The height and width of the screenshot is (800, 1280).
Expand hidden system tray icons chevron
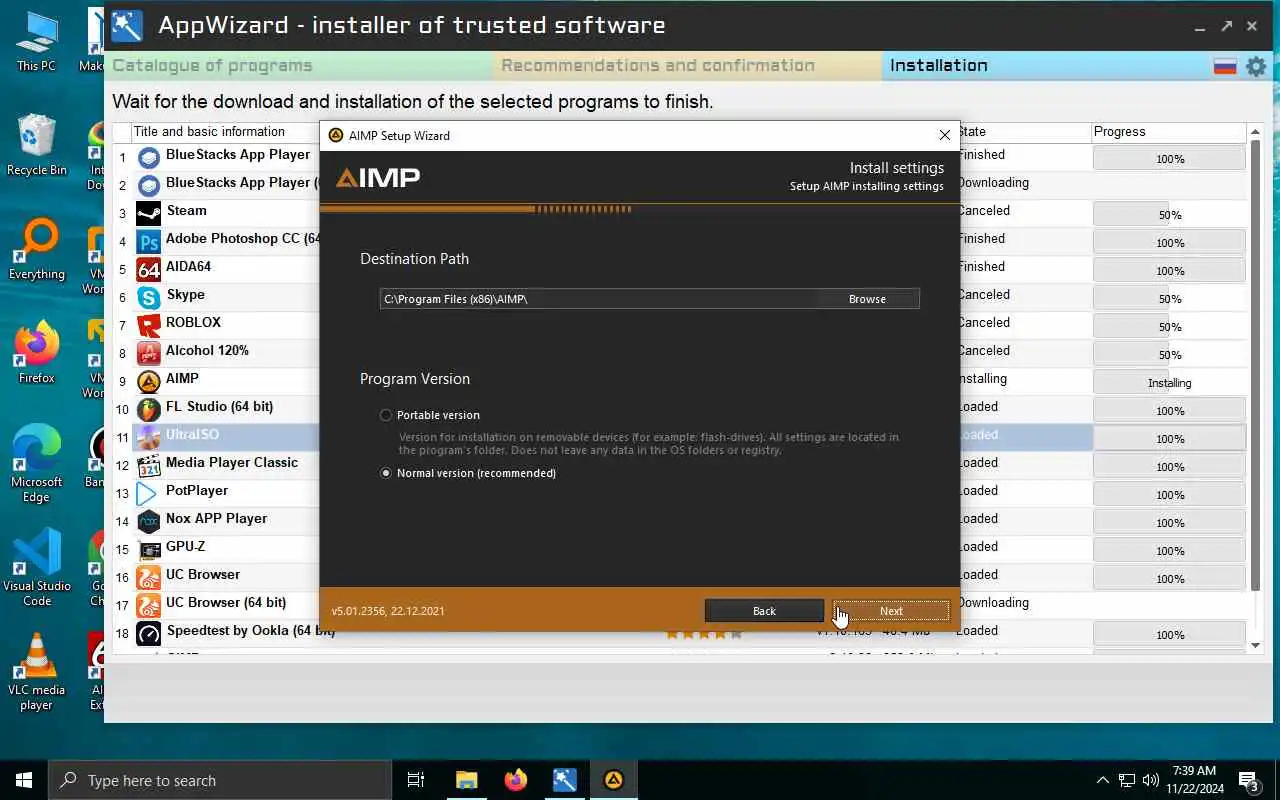(1103, 780)
